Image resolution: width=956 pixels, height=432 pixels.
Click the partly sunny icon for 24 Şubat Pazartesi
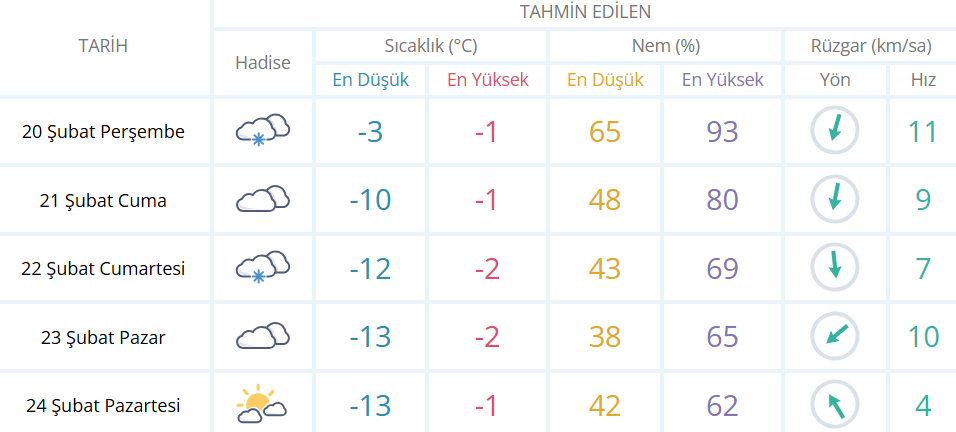(x=263, y=405)
